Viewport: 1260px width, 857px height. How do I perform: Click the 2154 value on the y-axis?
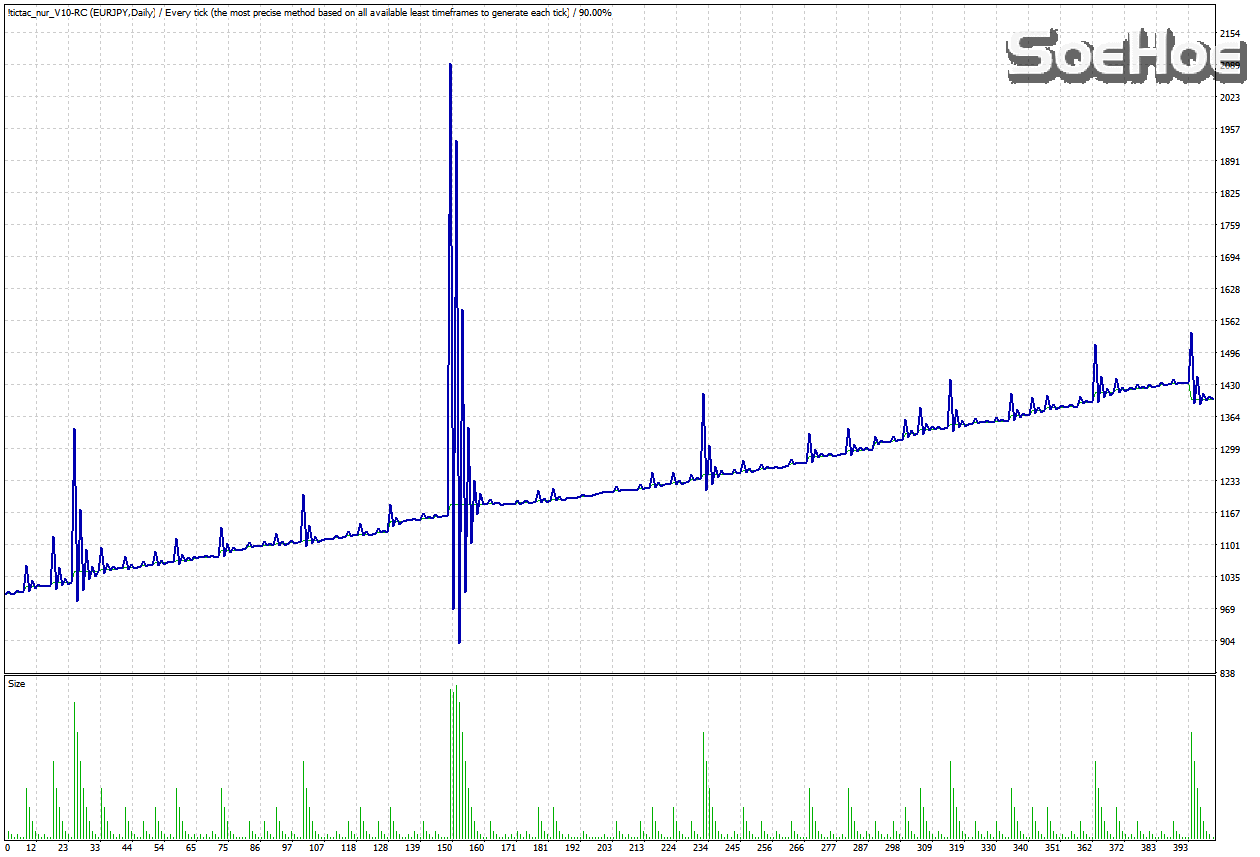click(x=1230, y=34)
